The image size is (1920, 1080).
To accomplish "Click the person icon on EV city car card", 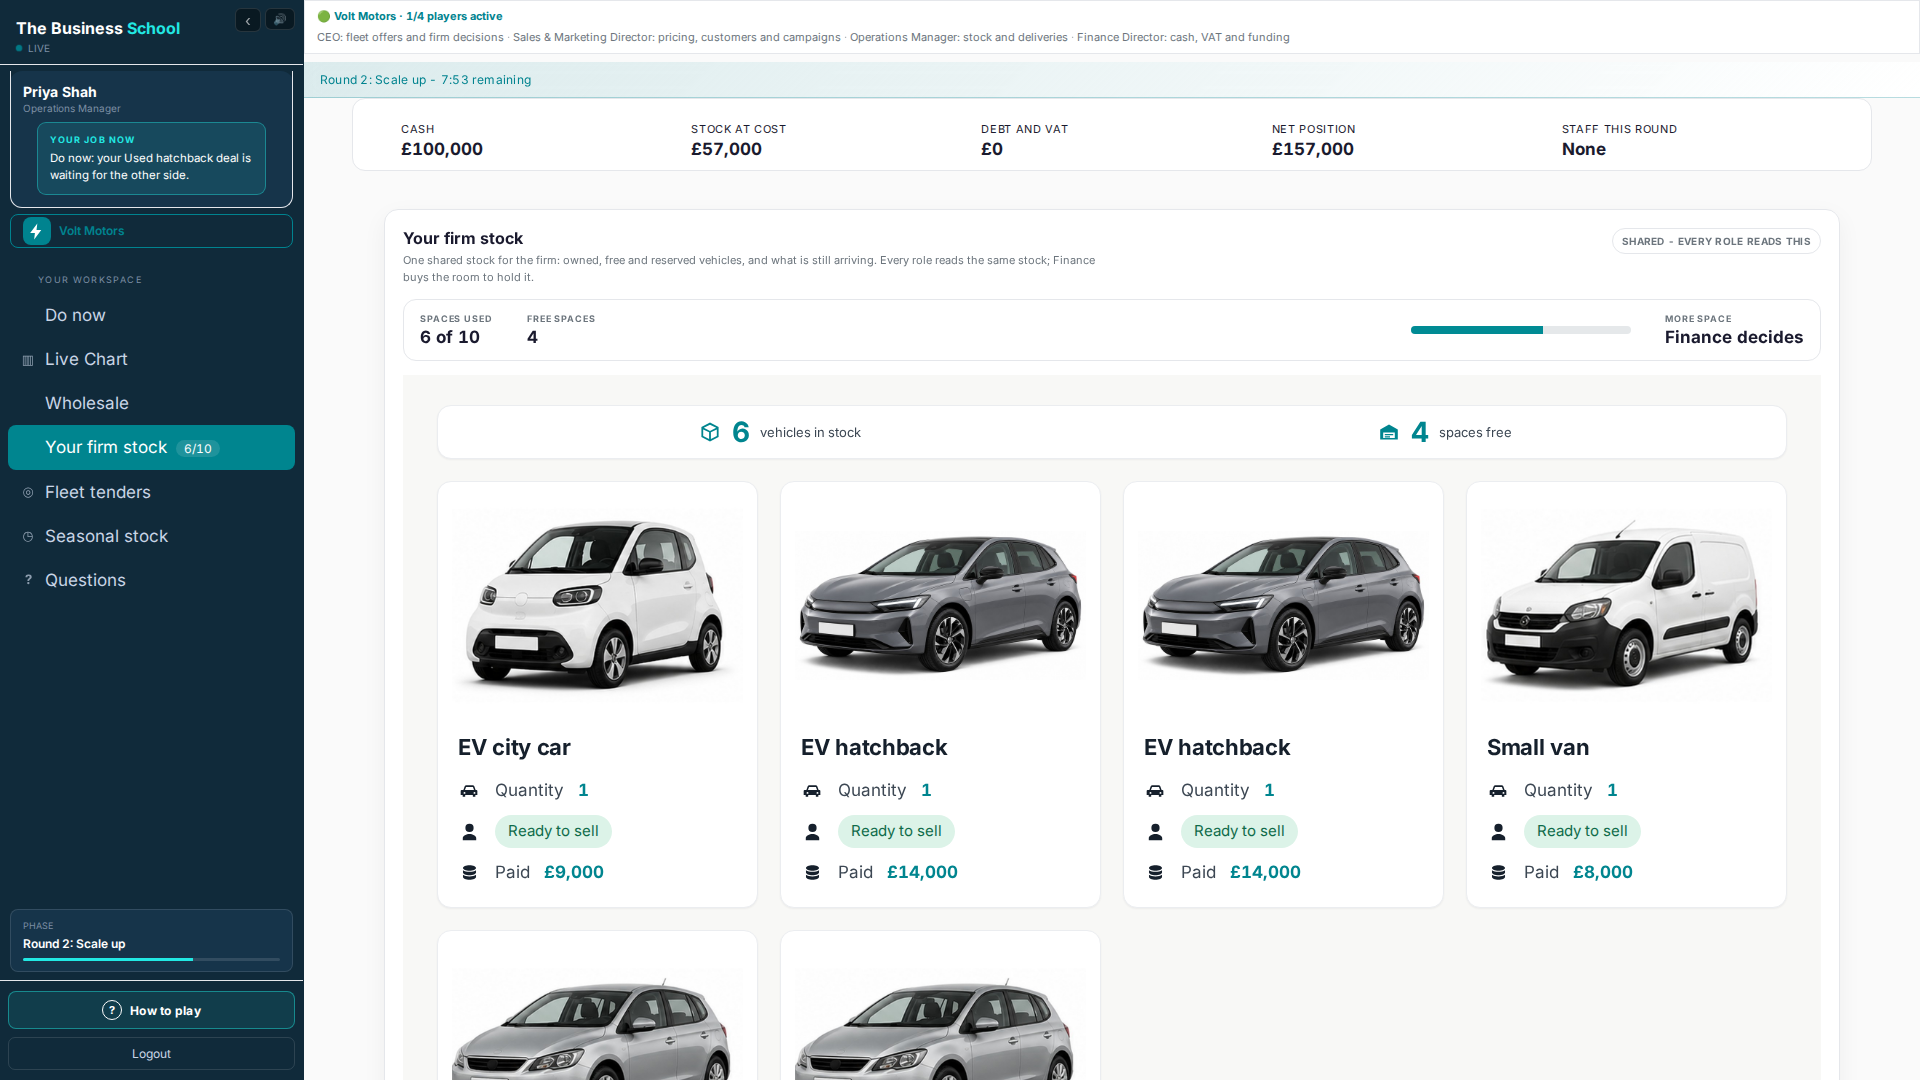I will tap(469, 831).
